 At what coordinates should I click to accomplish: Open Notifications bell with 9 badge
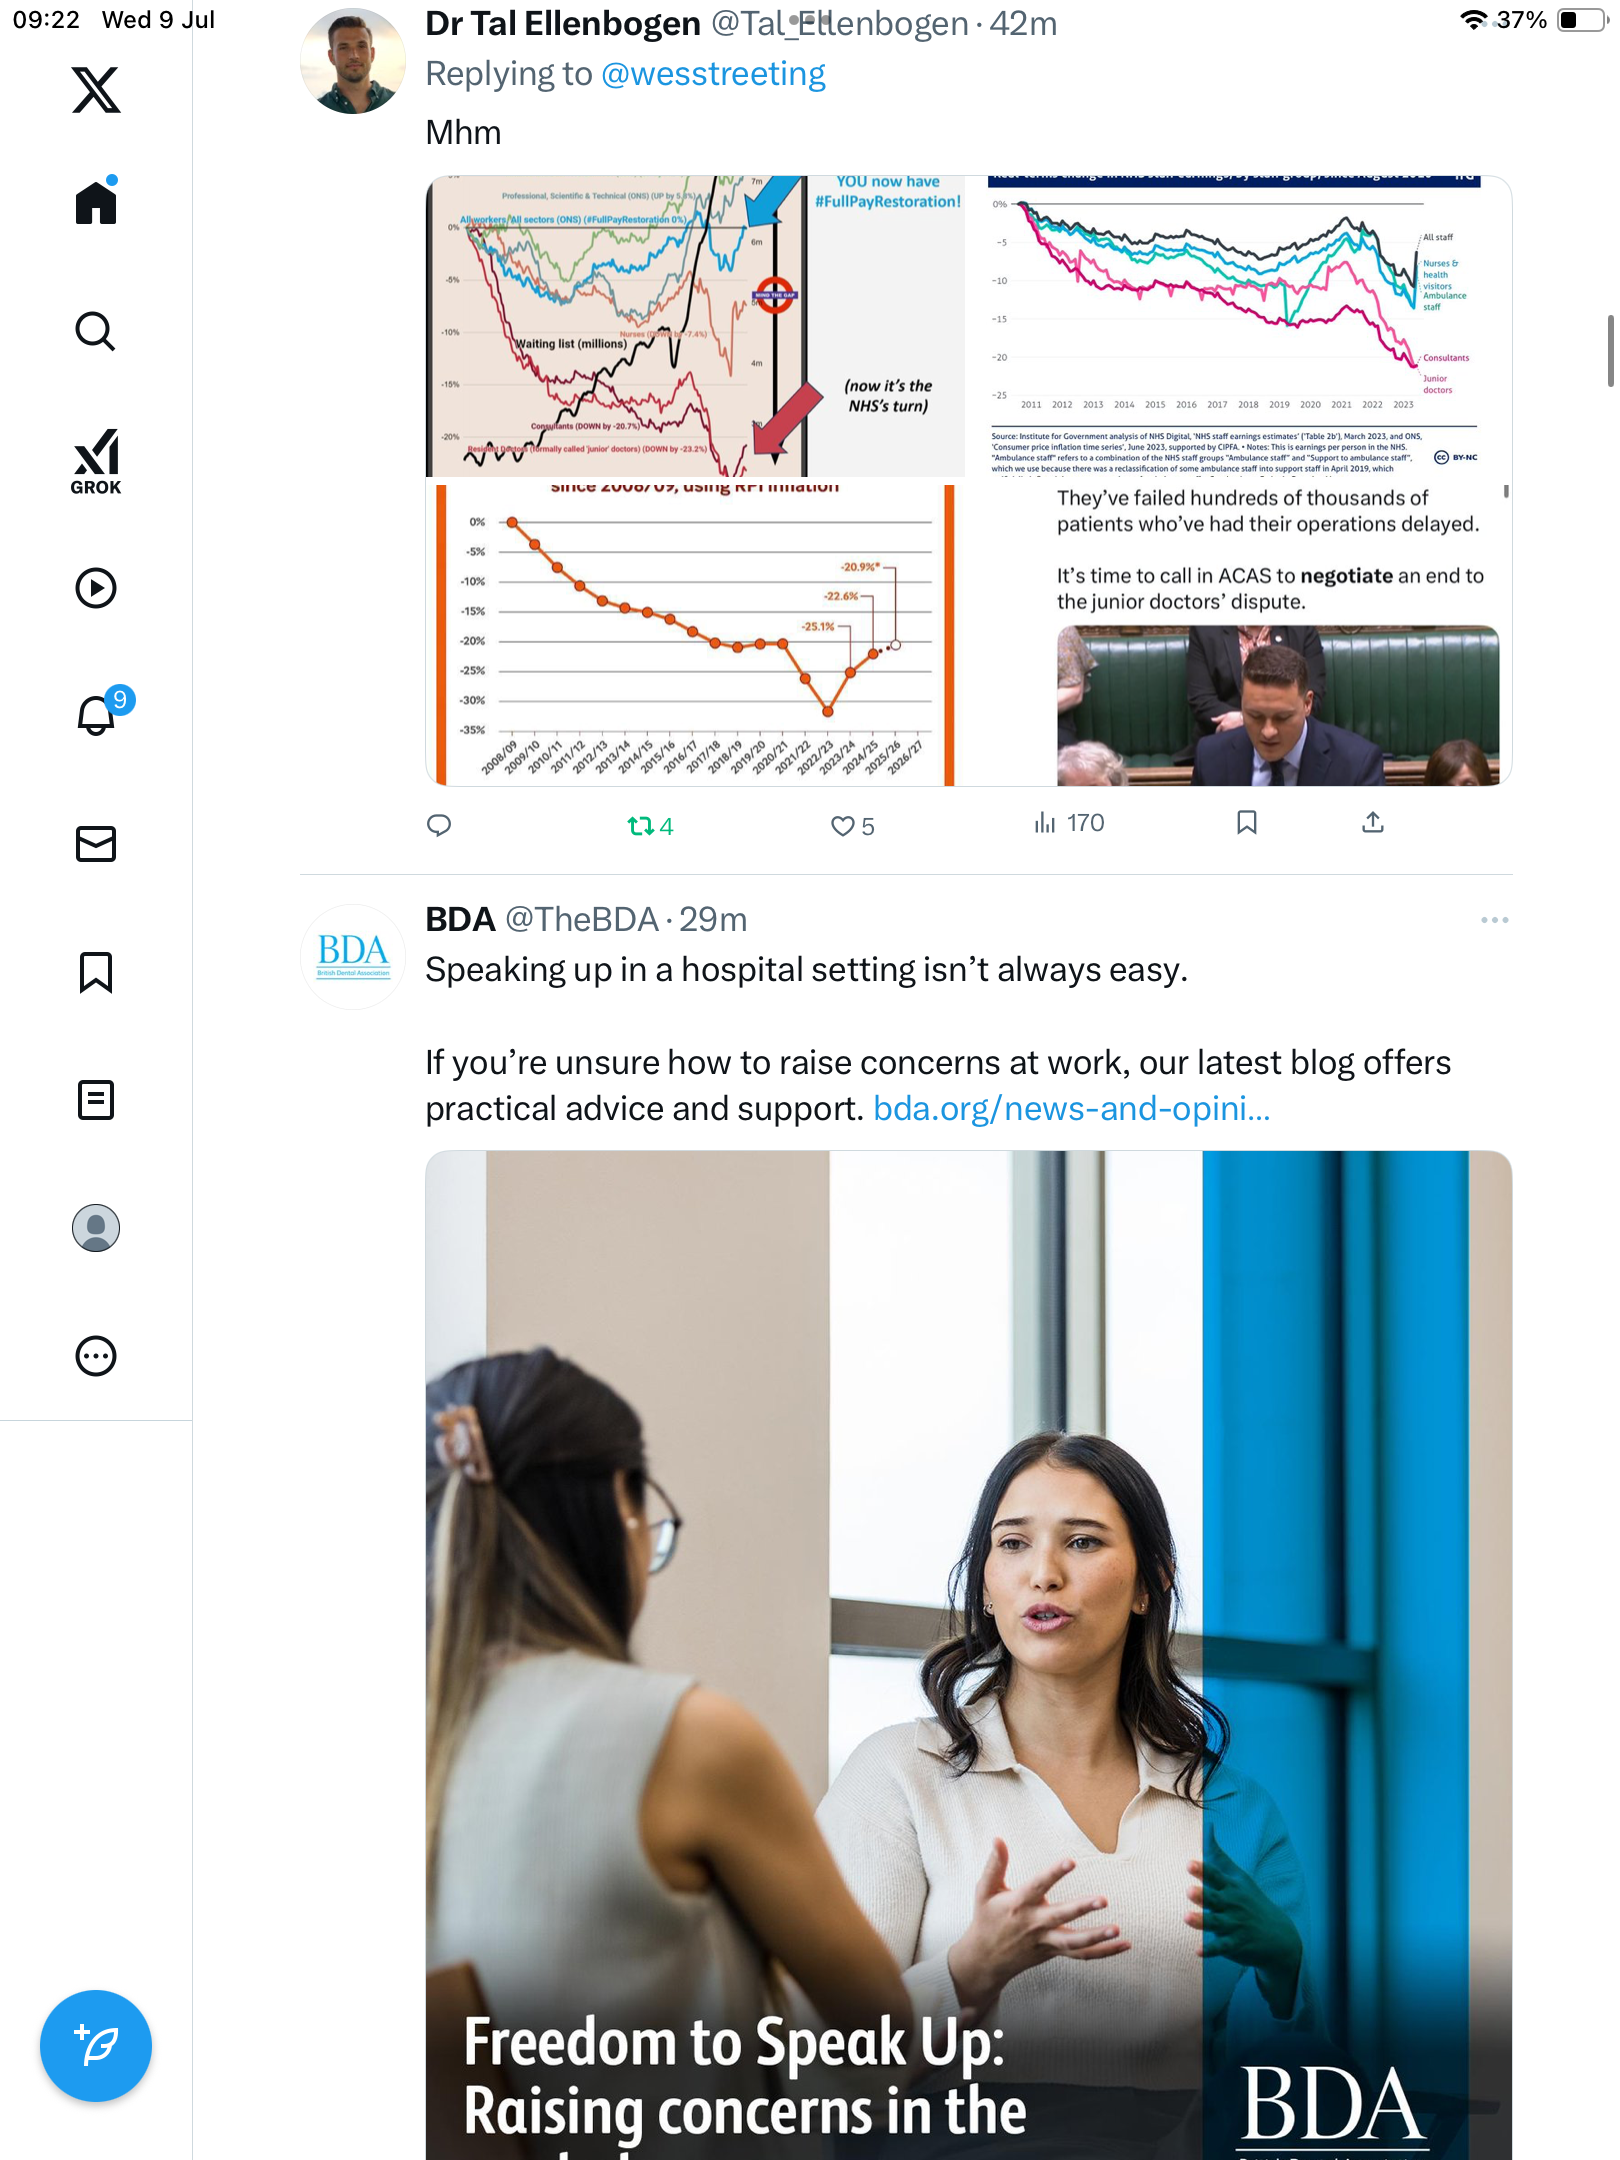[x=102, y=712]
